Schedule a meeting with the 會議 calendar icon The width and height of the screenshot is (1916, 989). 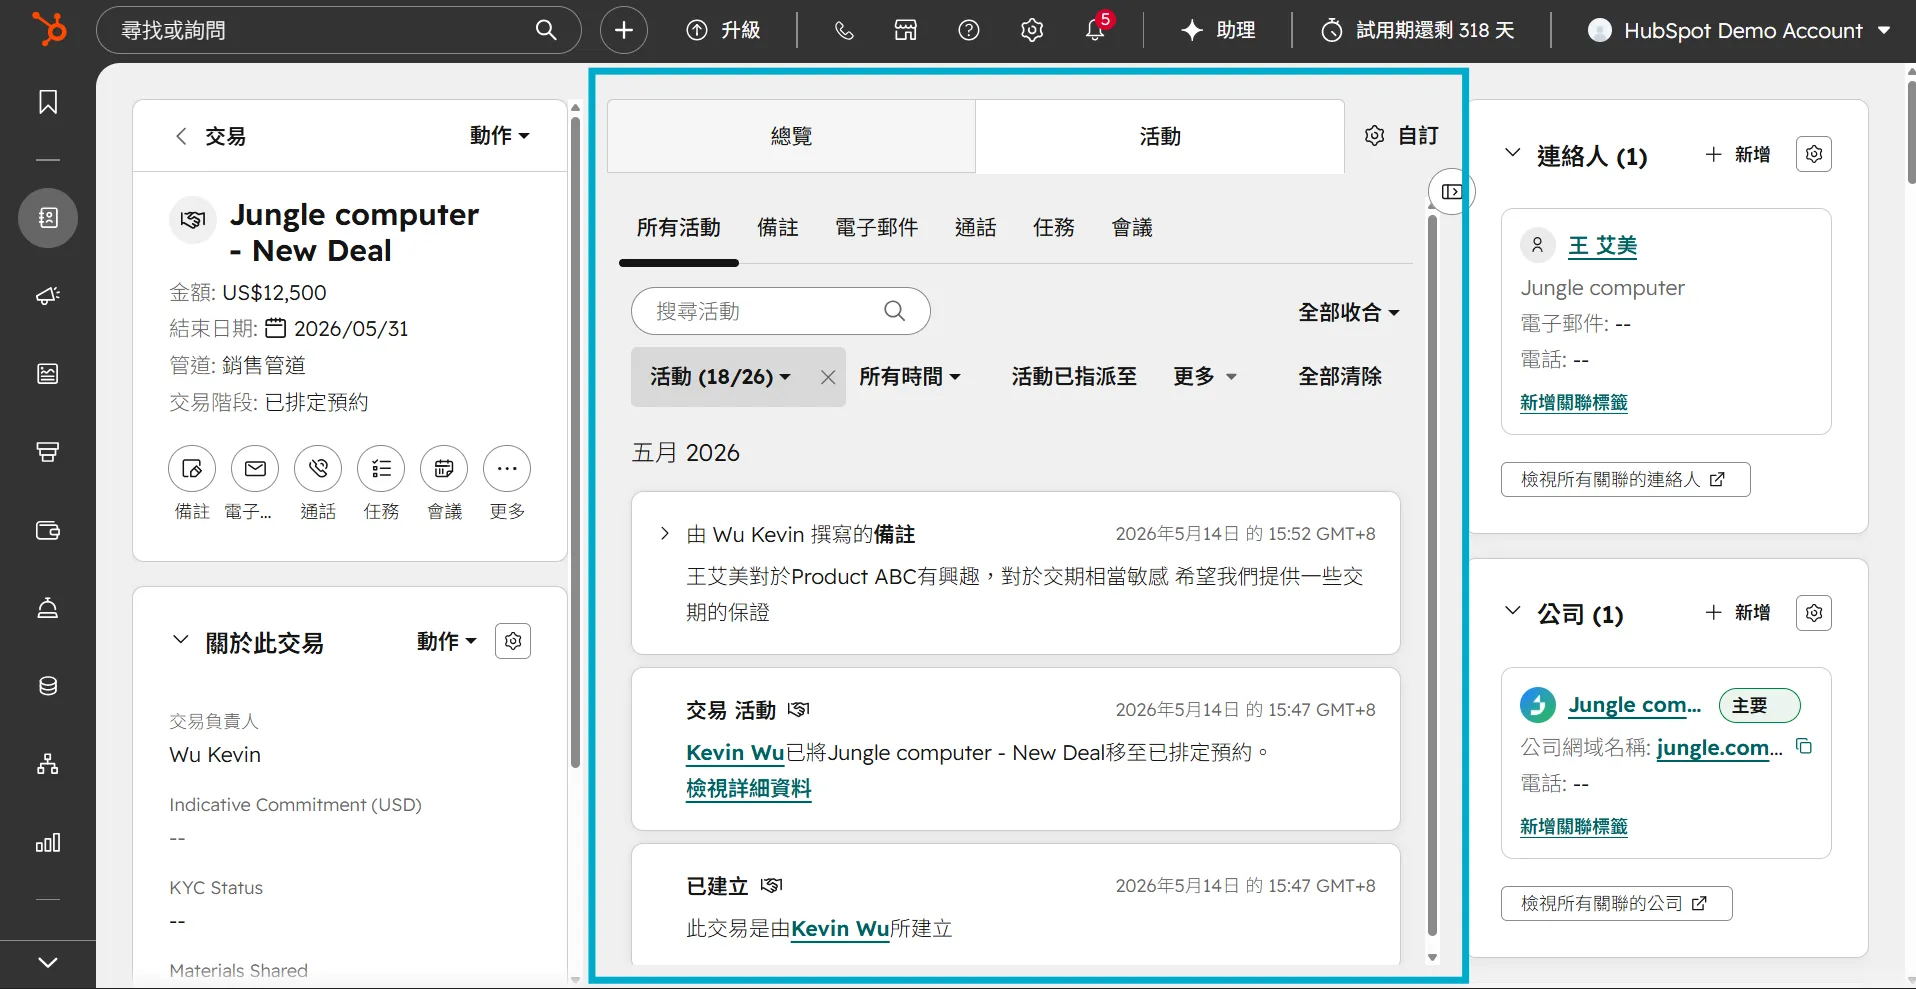444,468
